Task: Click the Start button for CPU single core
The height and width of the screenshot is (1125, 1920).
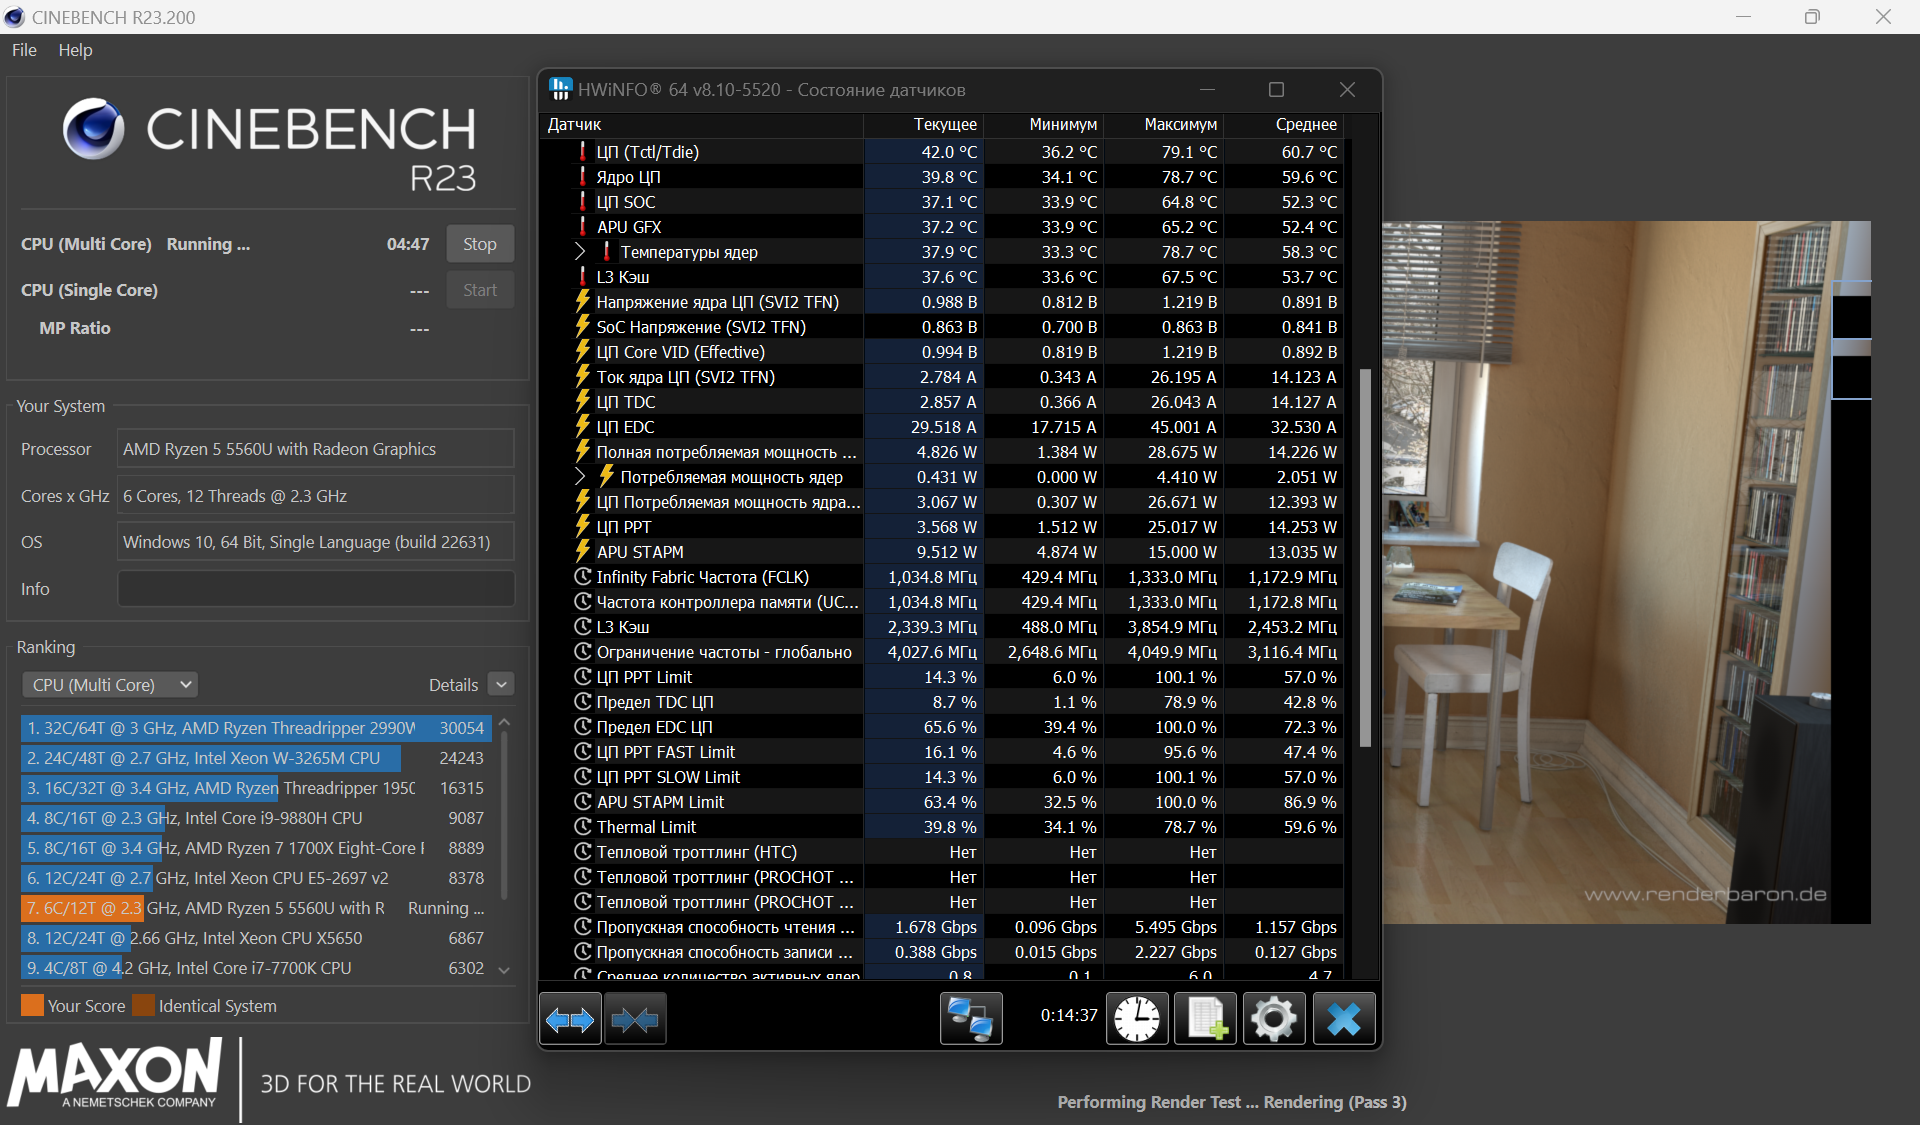Action: click(x=479, y=290)
